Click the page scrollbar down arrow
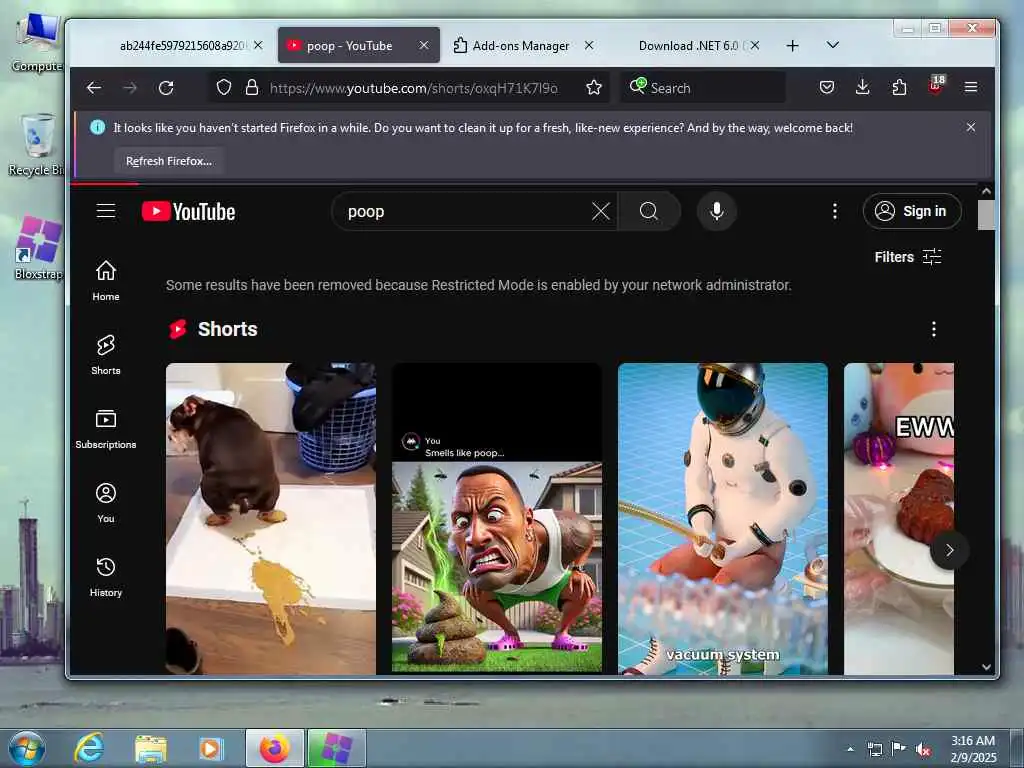The height and width of the screenshot is (768, 1024). pos(986,667)
